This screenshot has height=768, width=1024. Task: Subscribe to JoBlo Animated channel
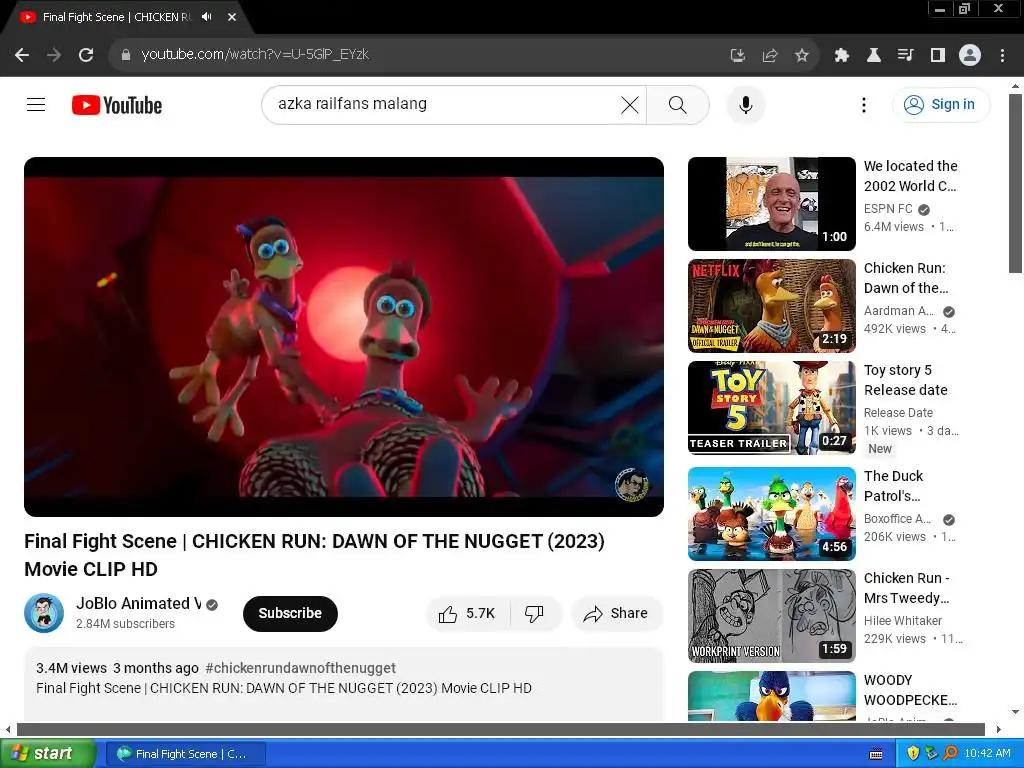(290, 613)
